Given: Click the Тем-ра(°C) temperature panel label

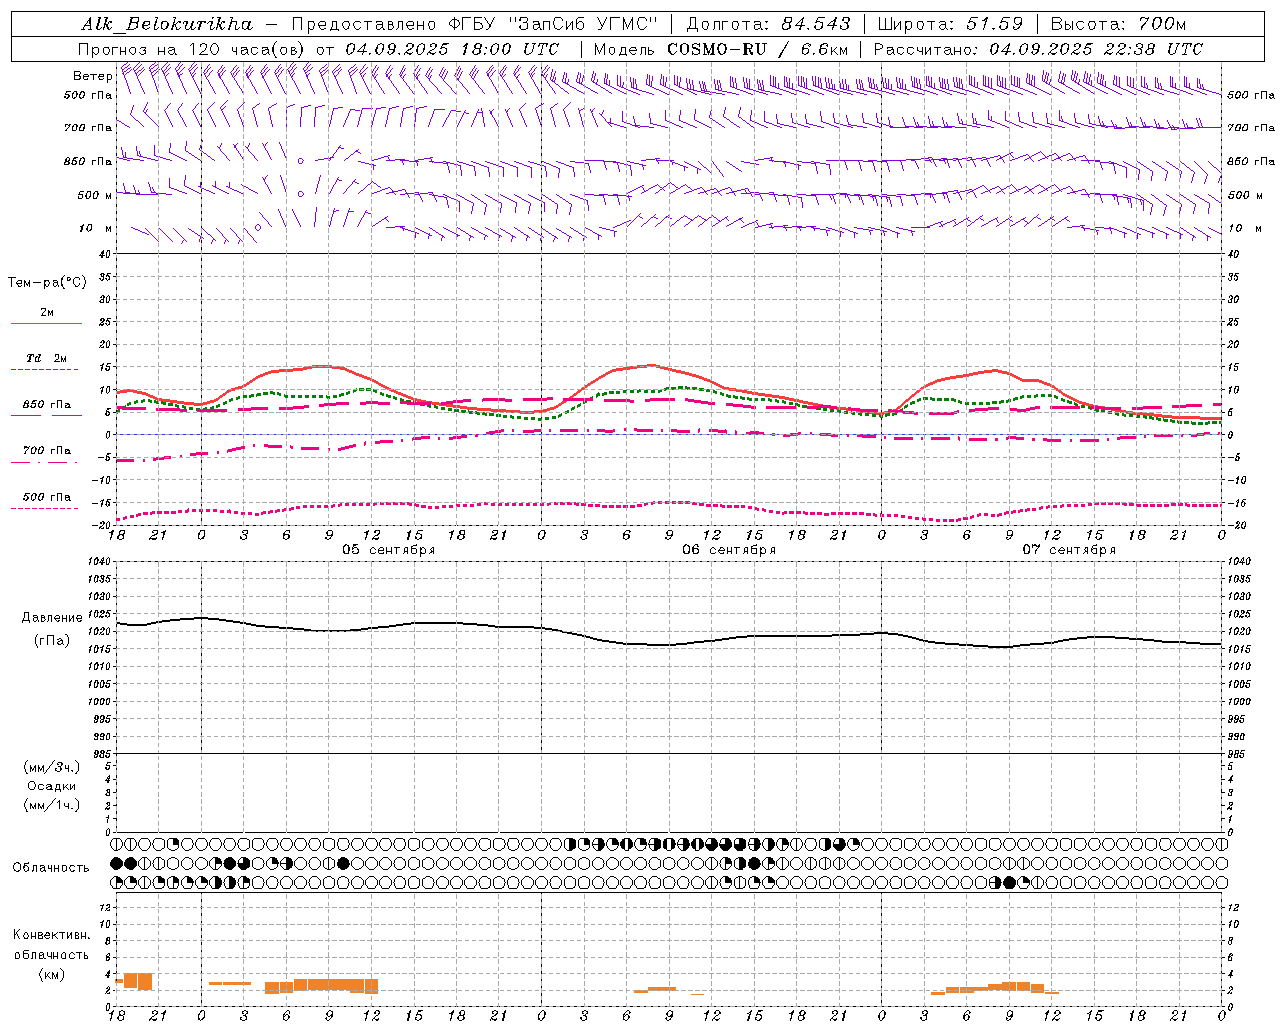Looking at the screenshot, I should 47,283.
